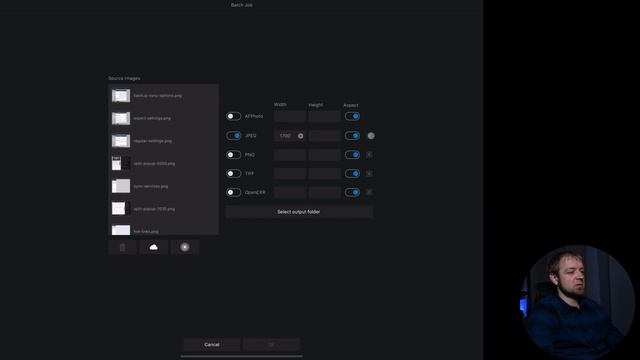640x360 pixels.
Task: Click the AFPhoto format label
Action: pyautogui.click(x=254, y=116)
